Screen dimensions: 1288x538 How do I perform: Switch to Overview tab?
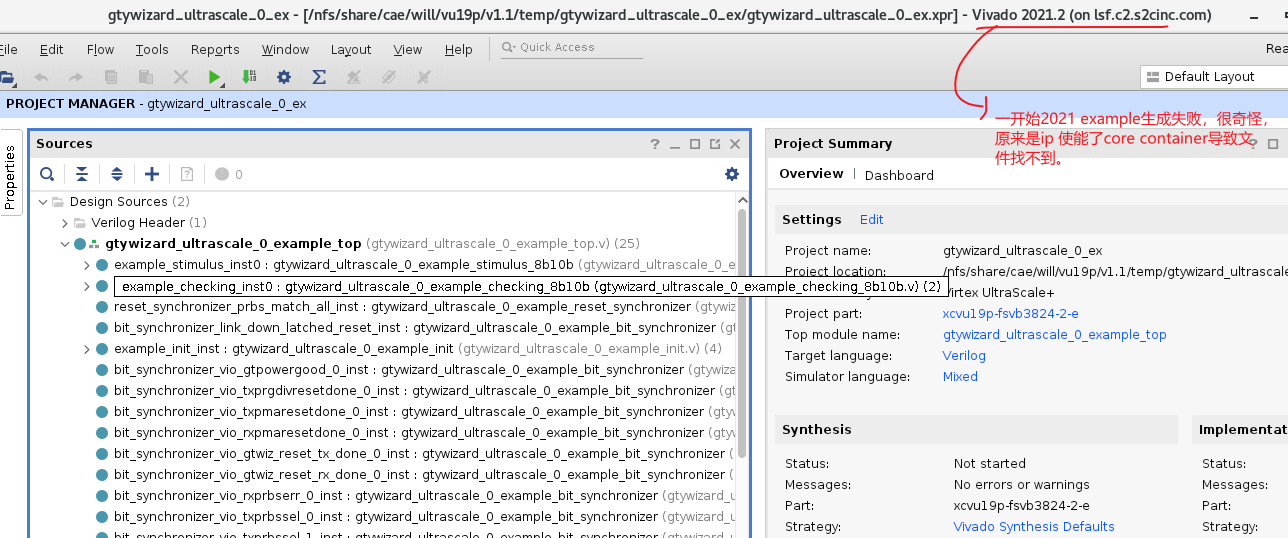pos(811,174)
